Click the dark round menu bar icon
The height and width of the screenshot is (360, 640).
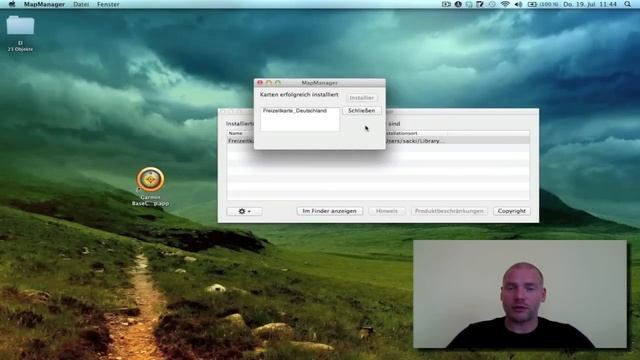click(458, 4)
